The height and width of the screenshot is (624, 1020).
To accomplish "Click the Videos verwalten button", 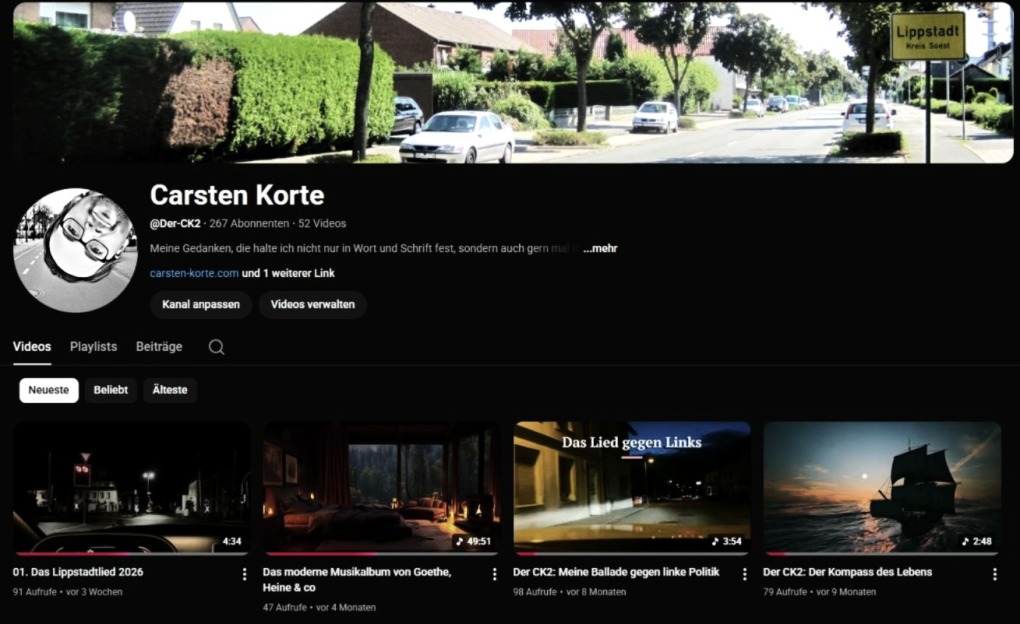I will tap(312, 305).
